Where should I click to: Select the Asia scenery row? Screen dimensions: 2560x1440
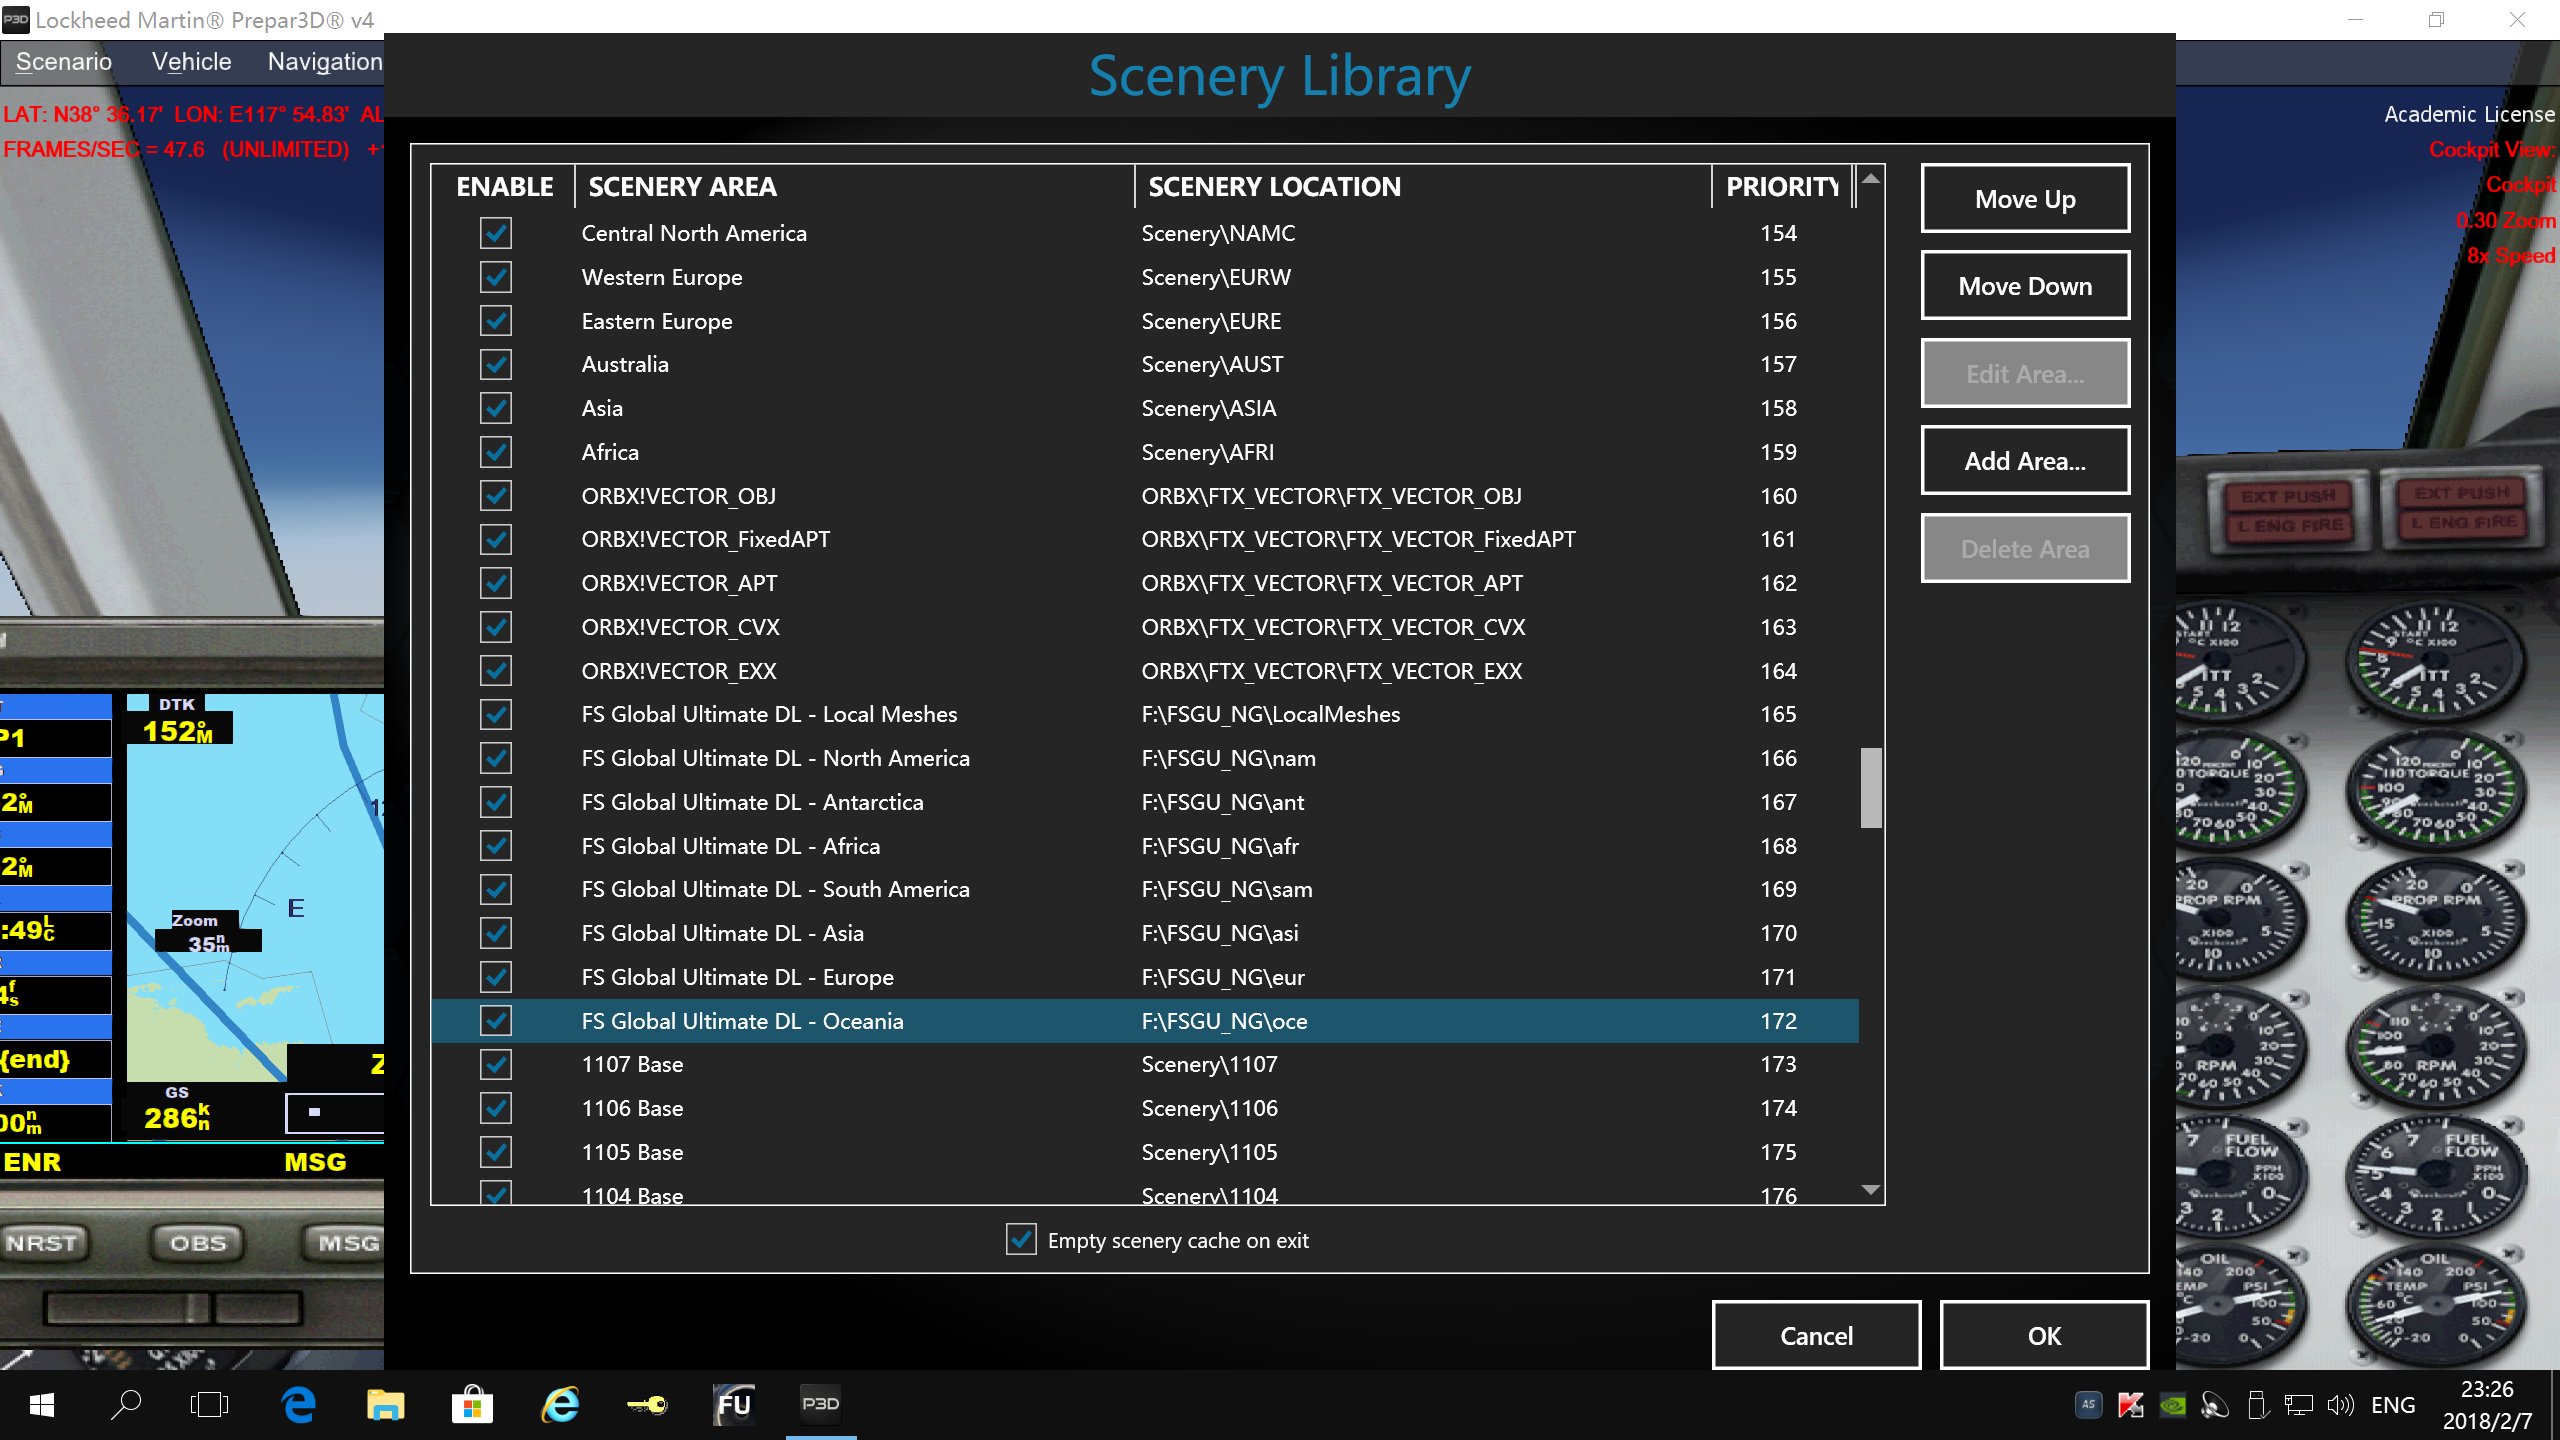1145,408
